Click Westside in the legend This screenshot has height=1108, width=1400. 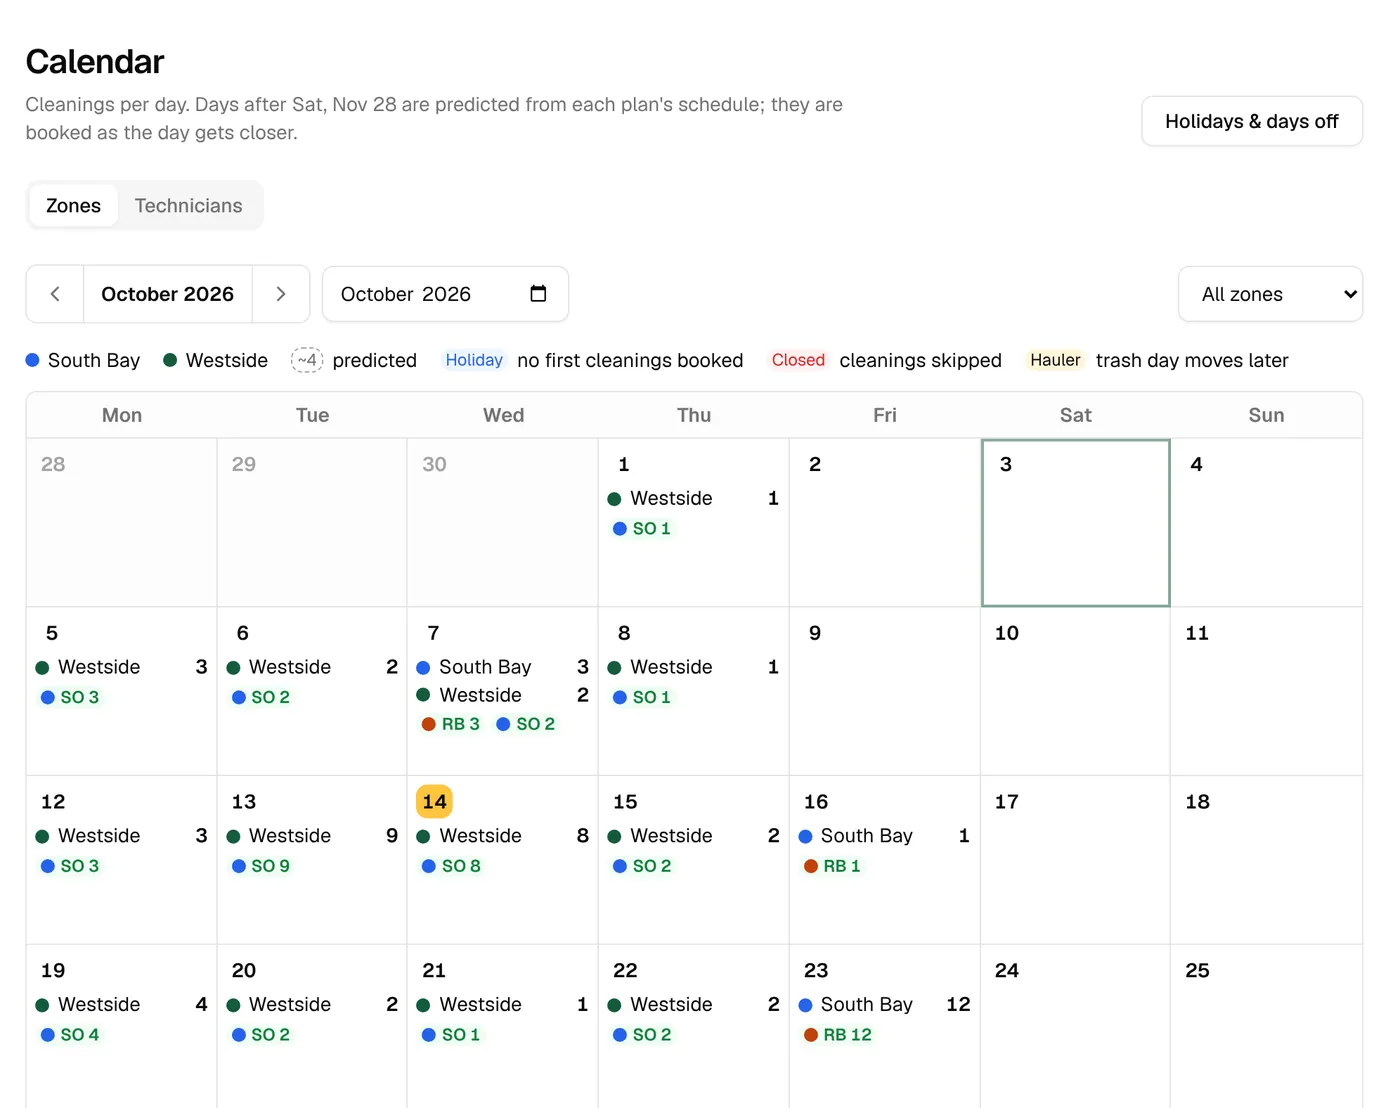coord(215,360)
